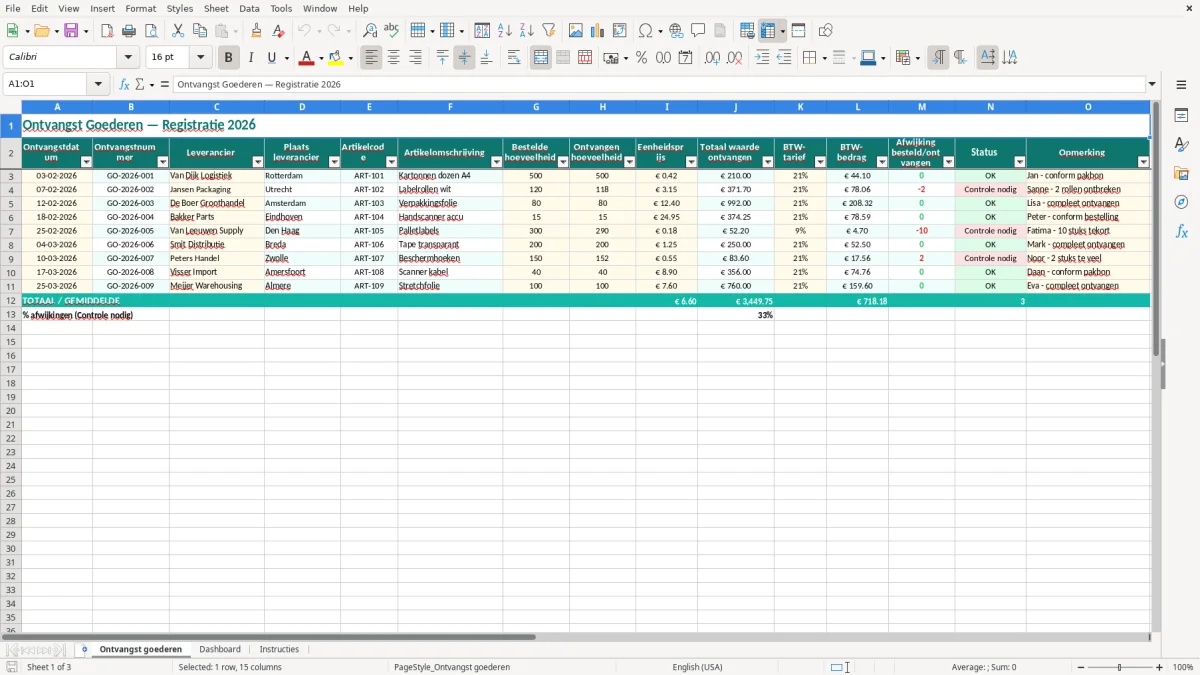Open filter dropdown on Leverancier column
Screen dimensions: 1200x675
(257, 162)
